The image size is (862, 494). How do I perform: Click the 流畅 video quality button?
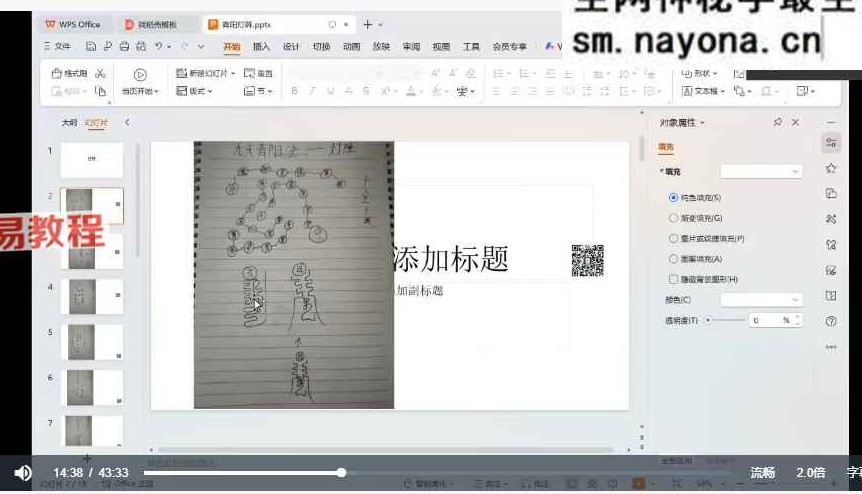click(x=762, y=473)
